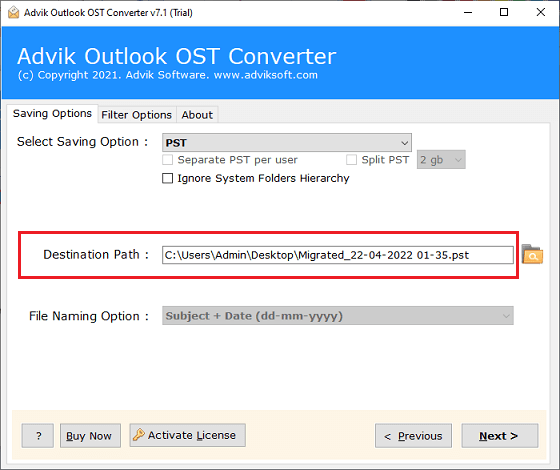Click the Advik envelope icon in the title bar
The image size is (560, 470).
pyautogui.click(x=13, y=12)
